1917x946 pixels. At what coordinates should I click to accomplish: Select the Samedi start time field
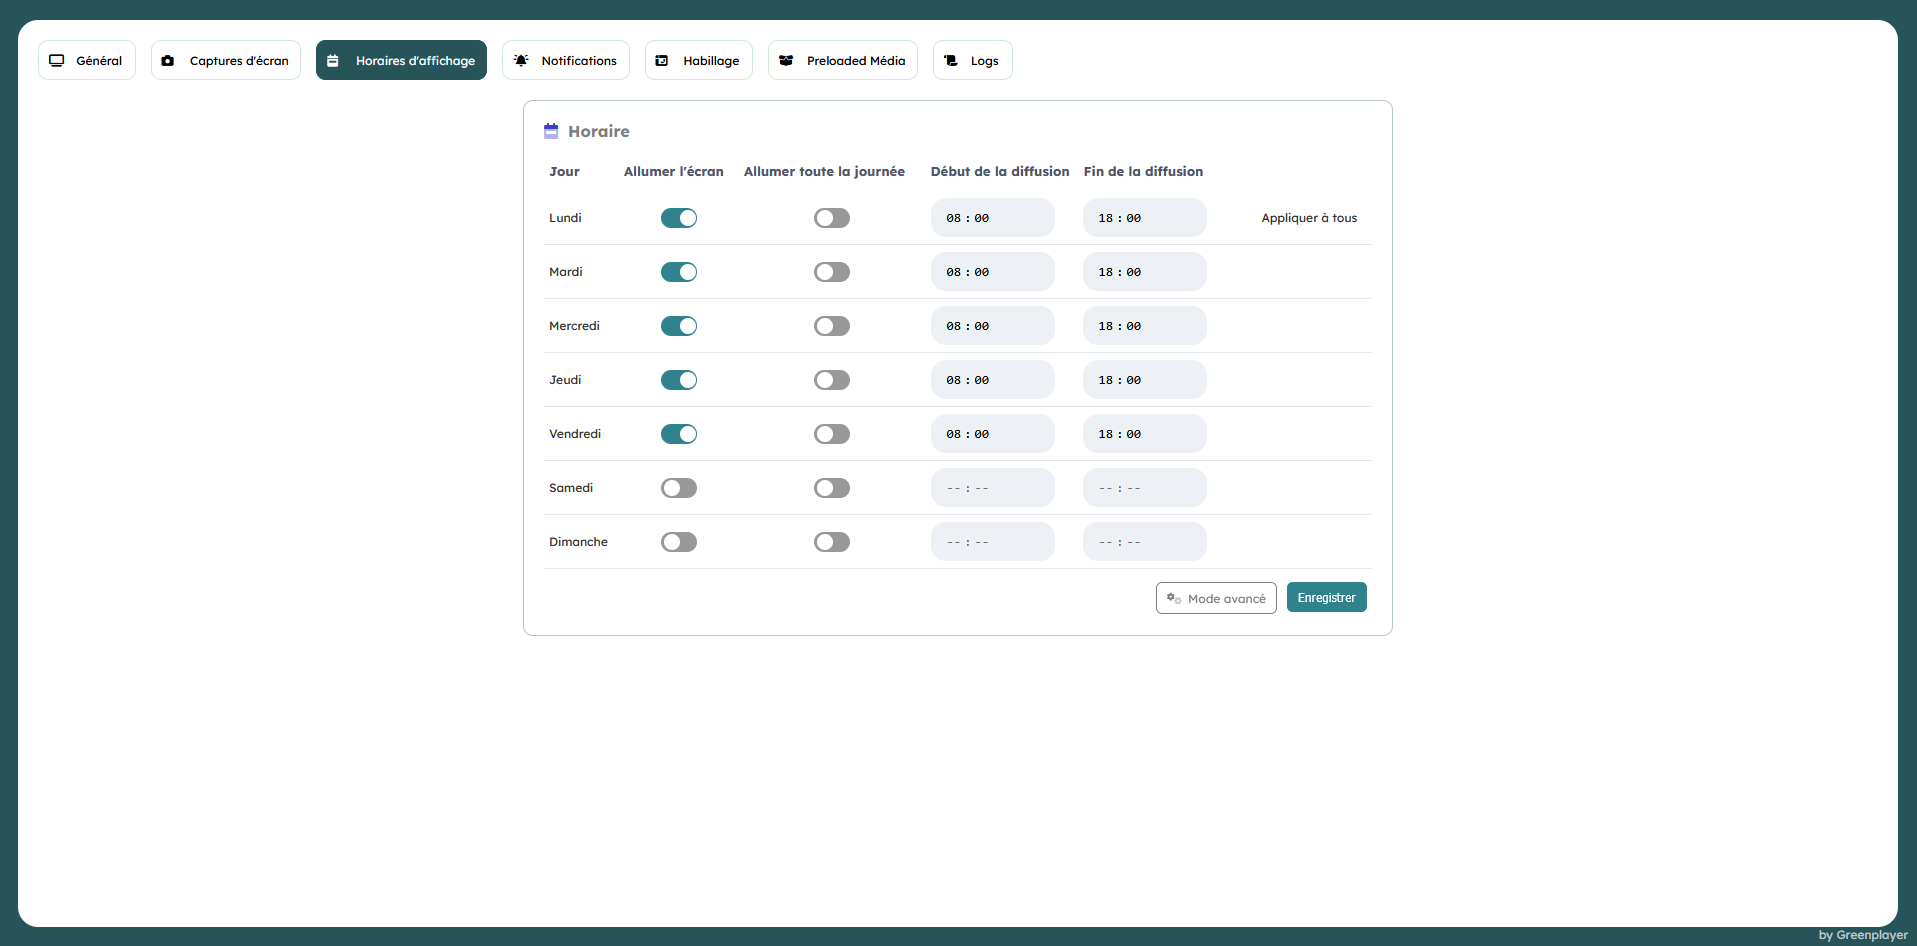coord(992,488)
